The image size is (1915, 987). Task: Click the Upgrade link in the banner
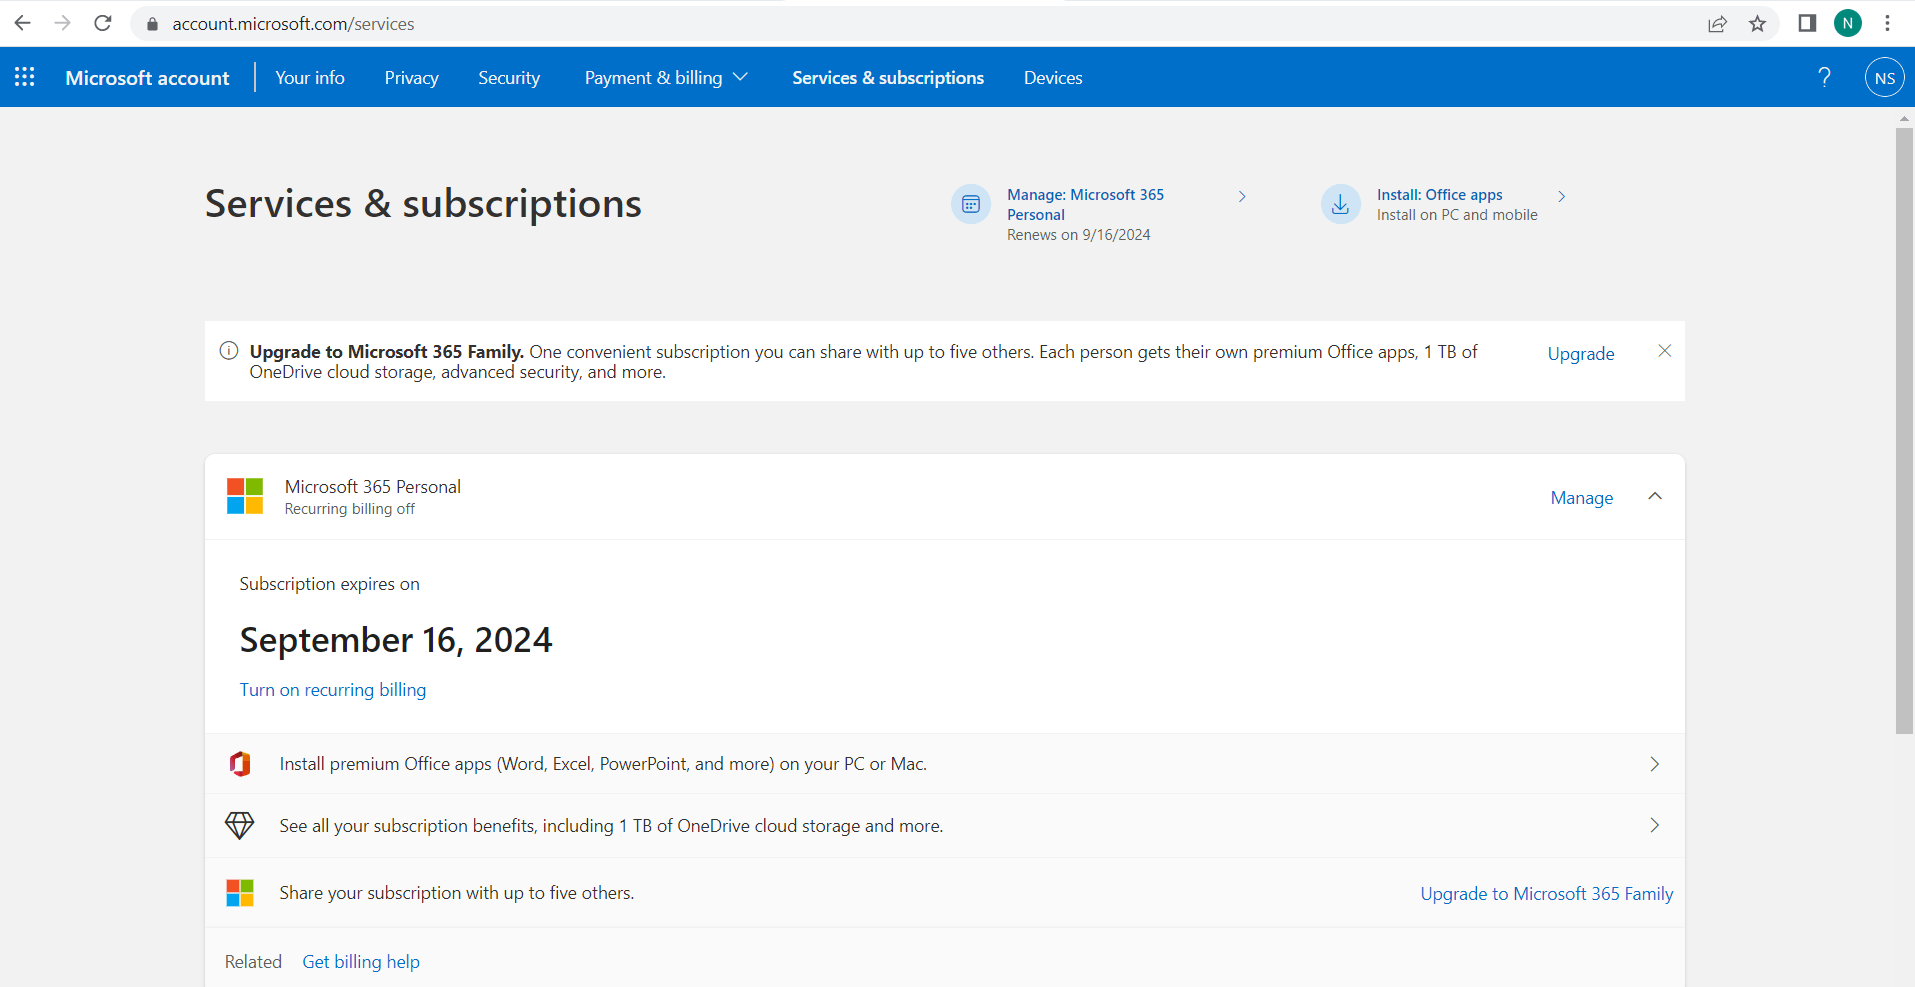click(x=1581, y=353)
